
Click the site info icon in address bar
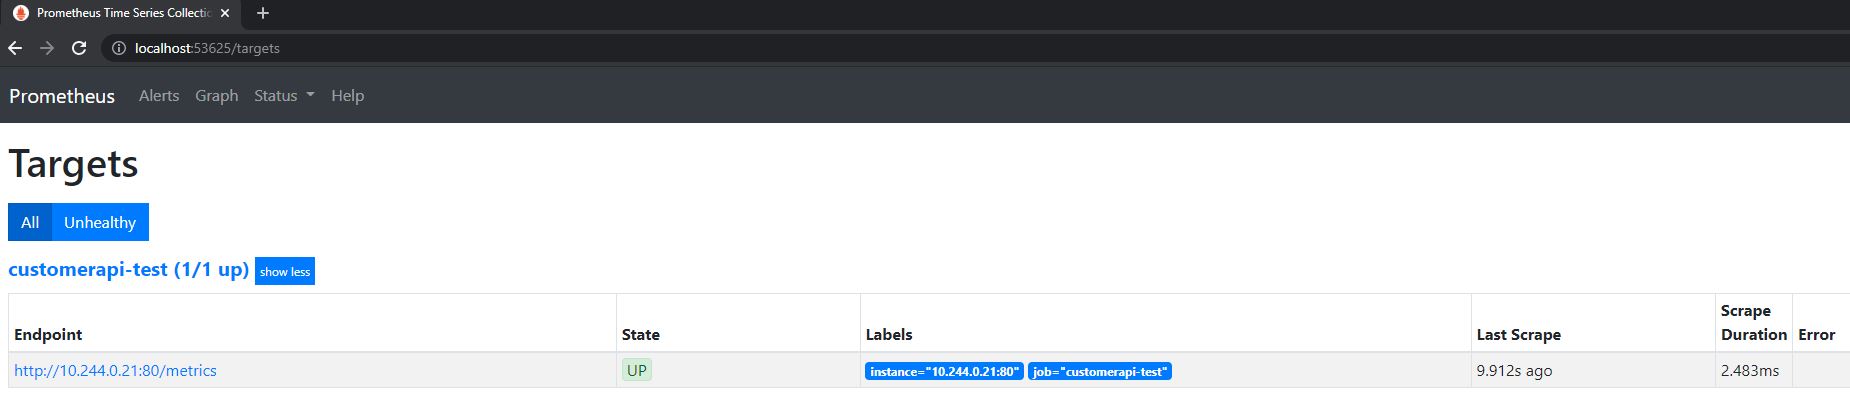(x=118, y=48)
